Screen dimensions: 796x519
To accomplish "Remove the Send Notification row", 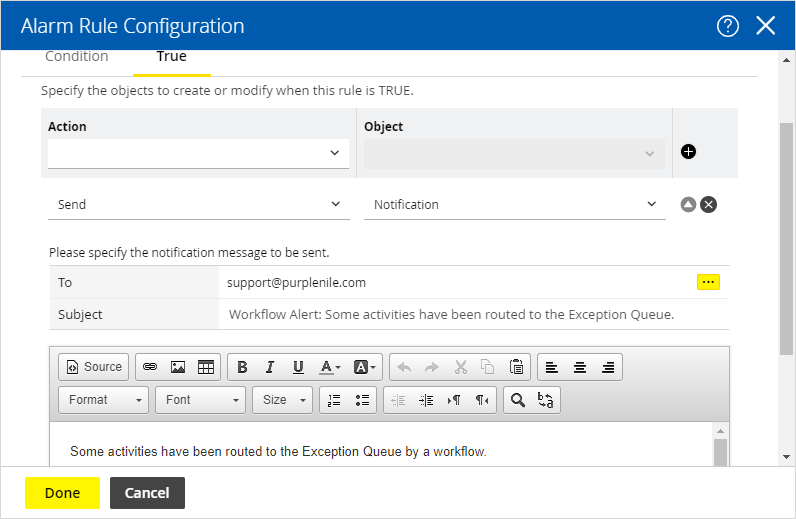I will 708,204.
